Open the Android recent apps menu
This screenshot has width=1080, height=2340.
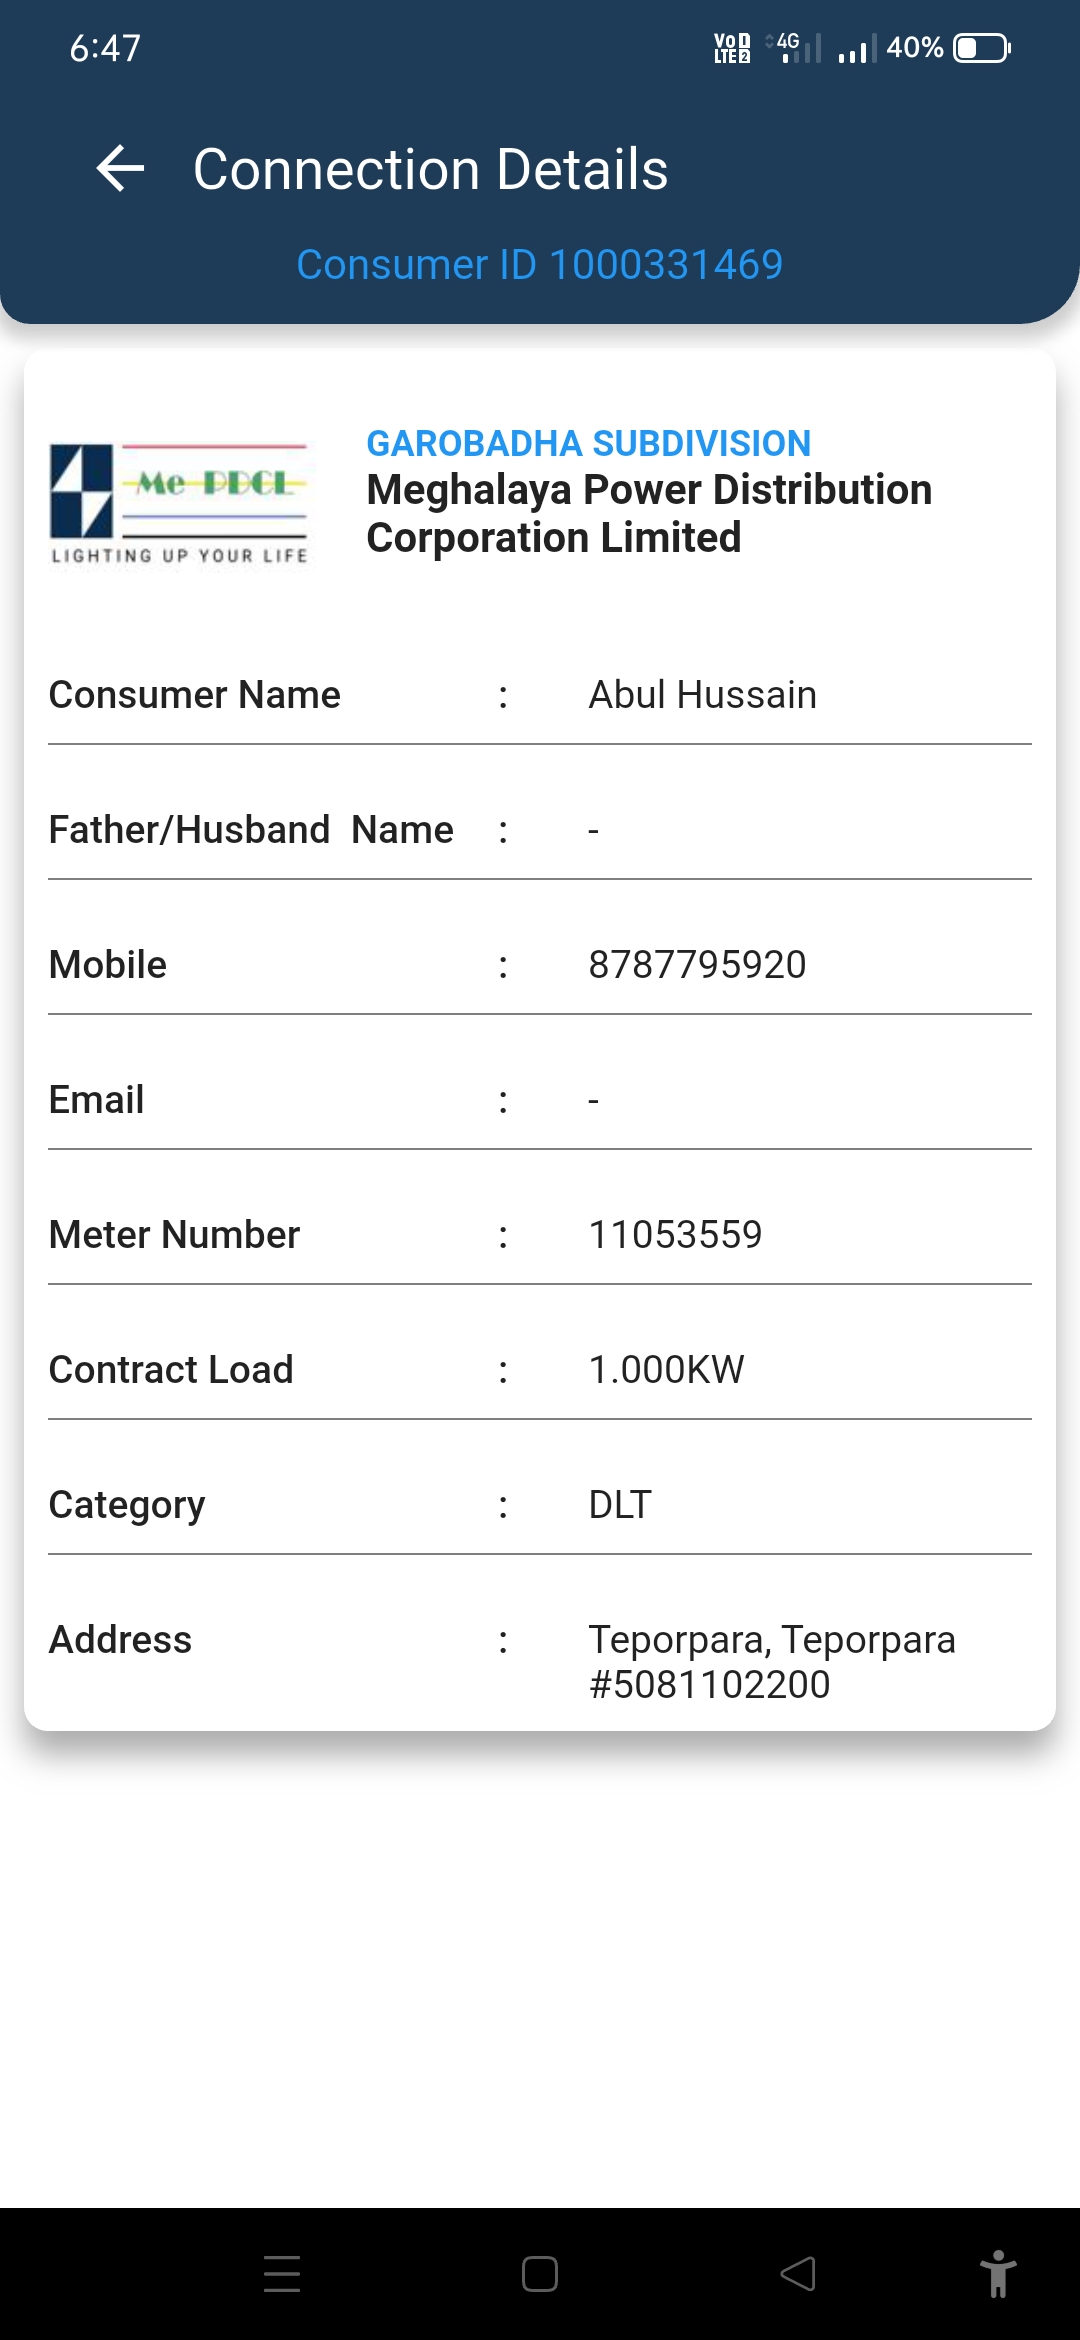point(282,2273)
